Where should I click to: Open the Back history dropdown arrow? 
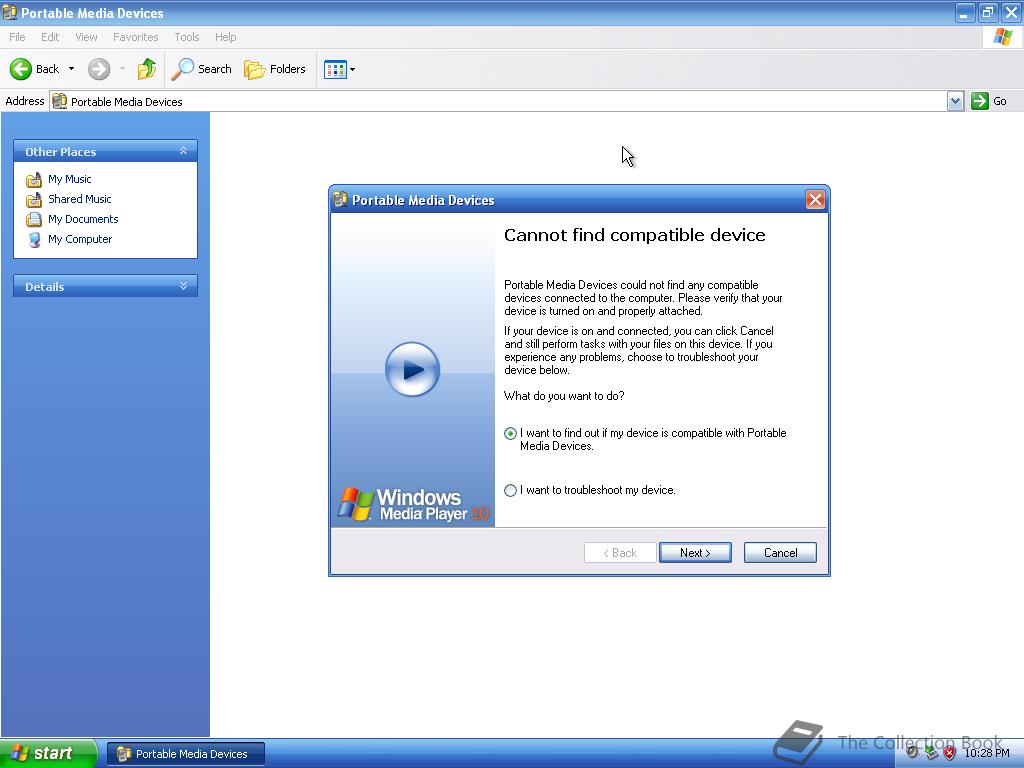pos(71,69)
